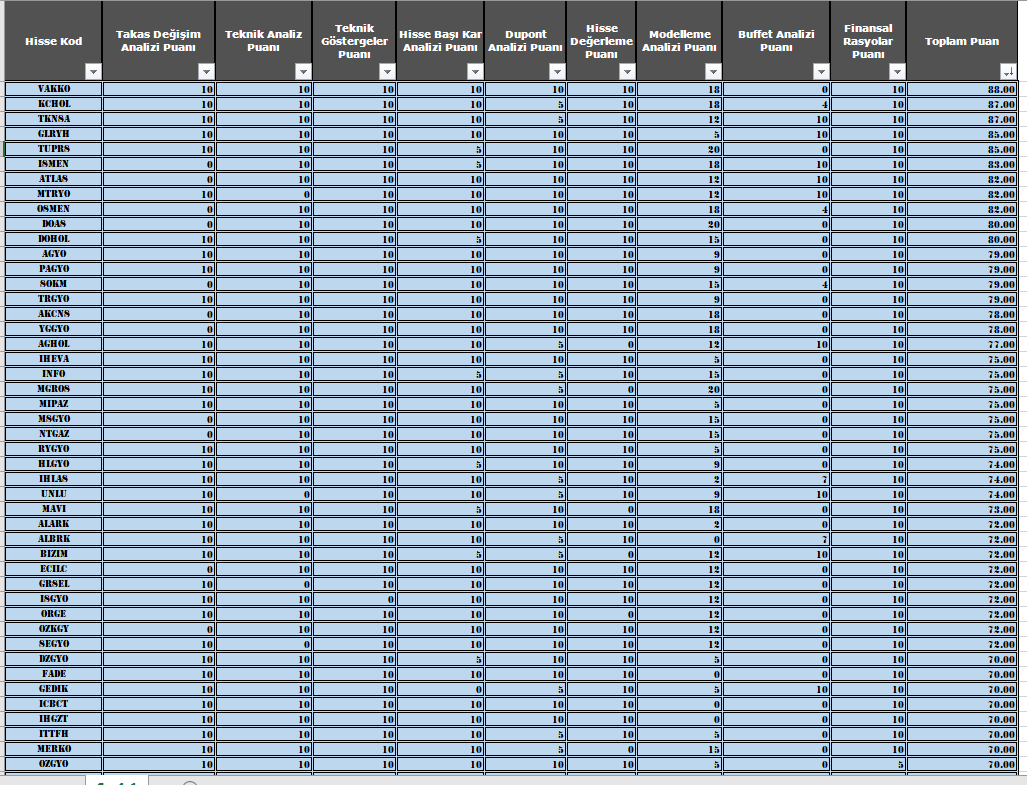Select the DOAS stock code cell
Image resolution: width=1027 pixels, height=785 pixels.
54,224
